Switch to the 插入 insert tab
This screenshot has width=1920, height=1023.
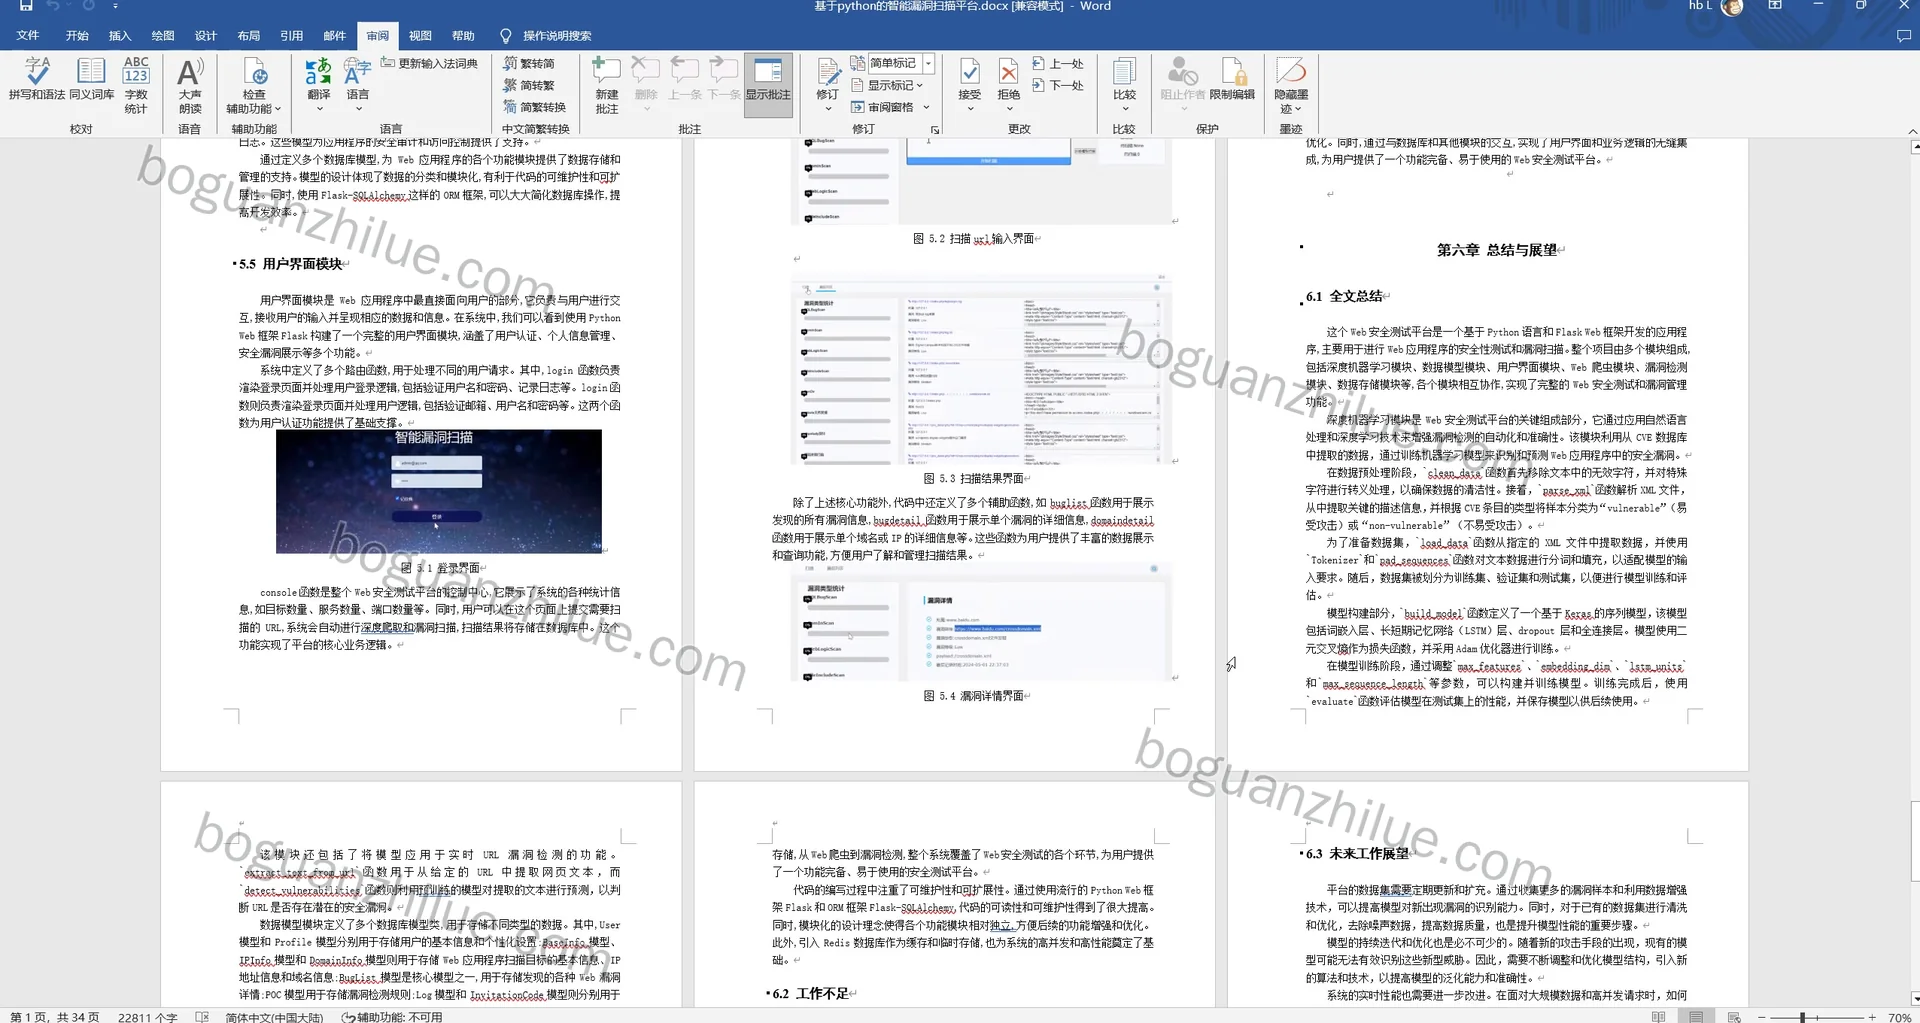[120, 36]
